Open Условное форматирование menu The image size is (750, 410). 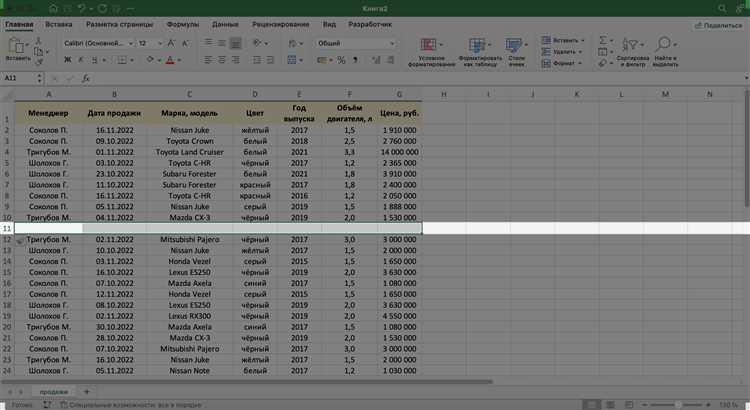point(431,52)
